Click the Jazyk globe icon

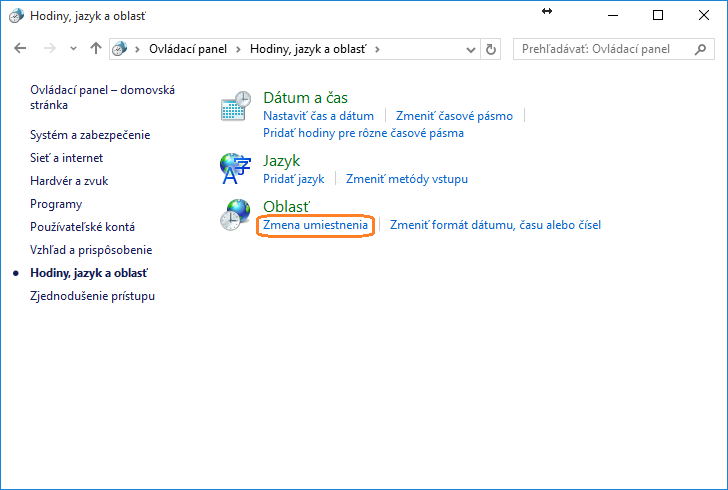point(236,169)
